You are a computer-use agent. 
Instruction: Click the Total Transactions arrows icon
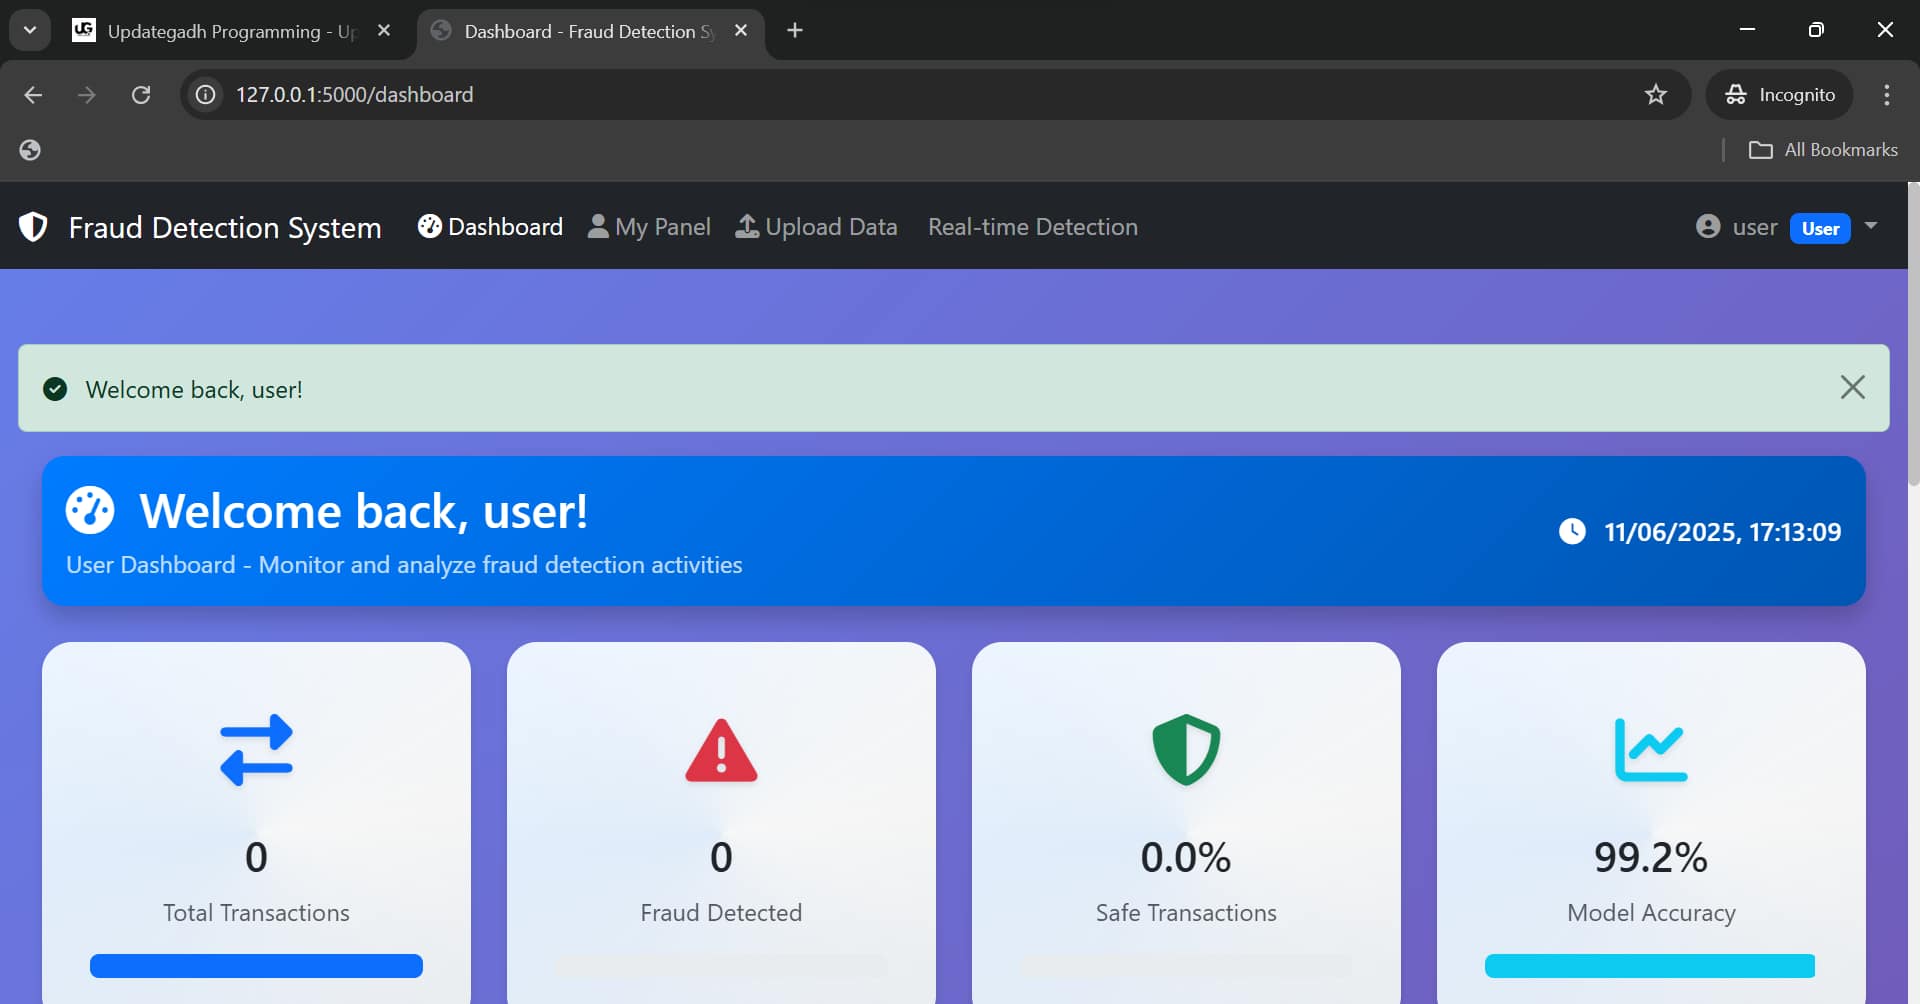pos(256,750)
